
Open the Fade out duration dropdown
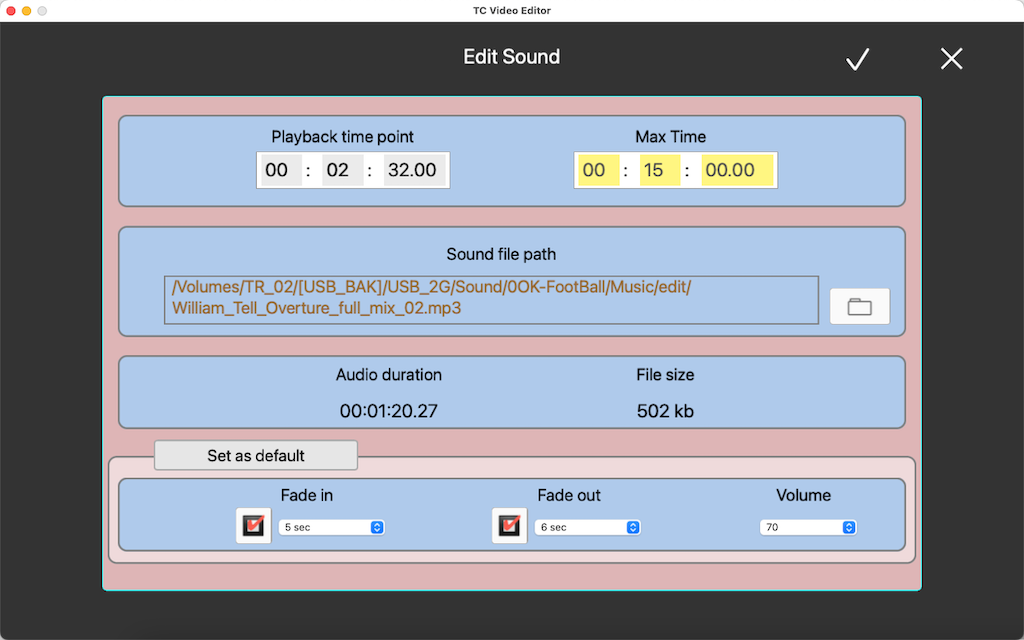[588, 527]
